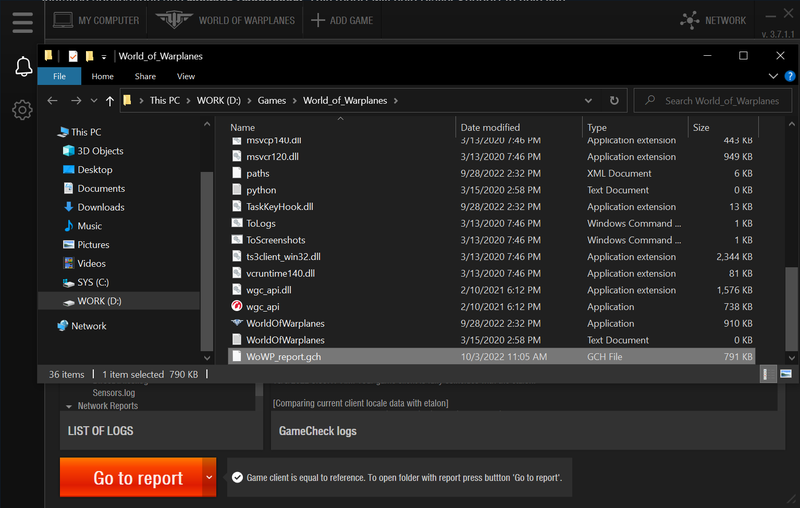The width and height of the screenshot is (800, 508).
Task: Select the ToLogs command script icon
Action: pyautogui.click(x=237, y=223)
